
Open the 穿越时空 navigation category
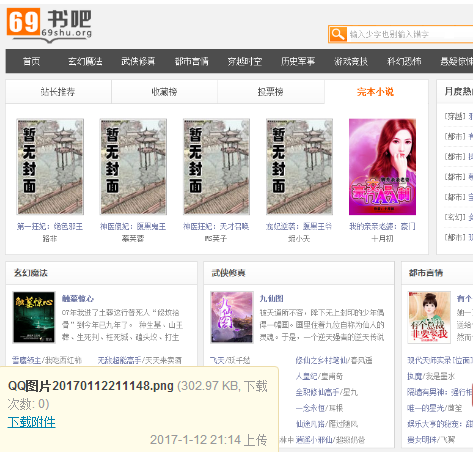point(245,61)
